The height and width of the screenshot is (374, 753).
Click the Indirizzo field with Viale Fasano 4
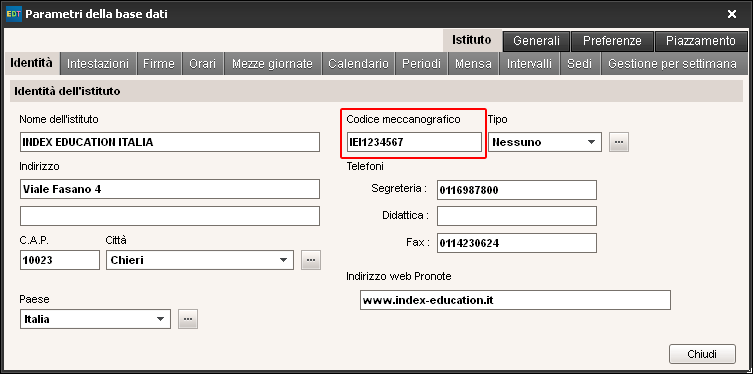point(170,189)
